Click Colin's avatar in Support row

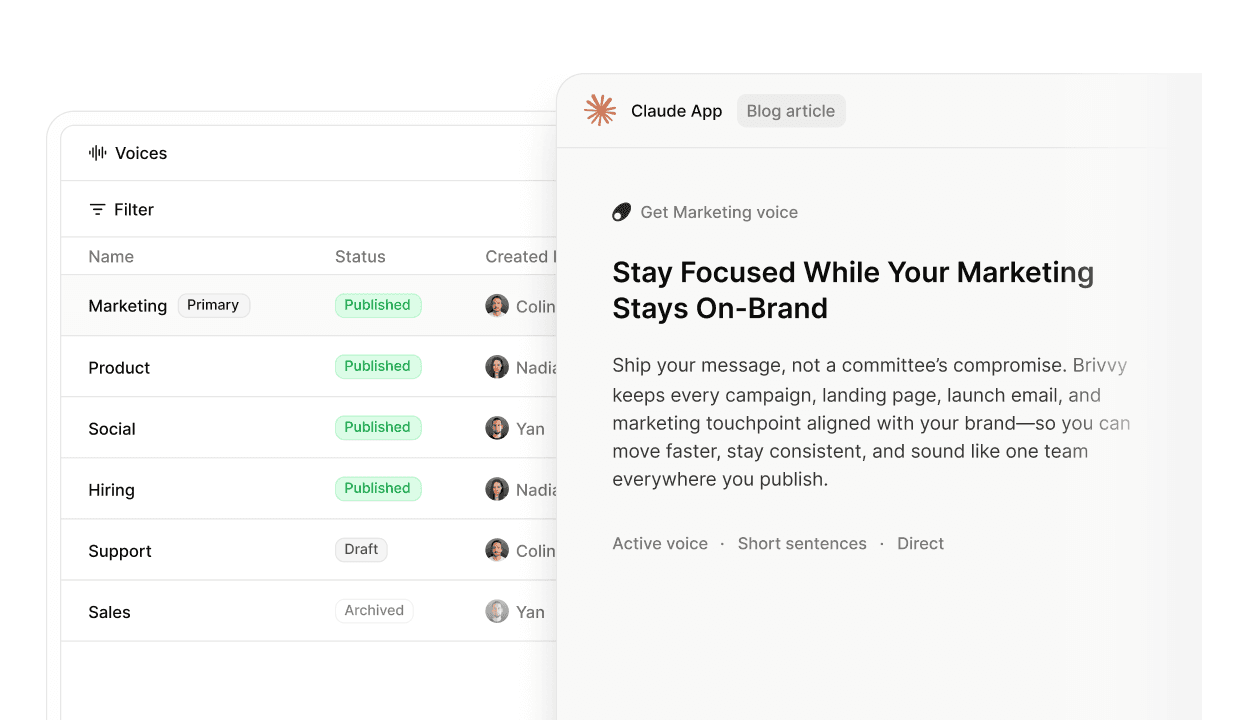coord(497,550)
